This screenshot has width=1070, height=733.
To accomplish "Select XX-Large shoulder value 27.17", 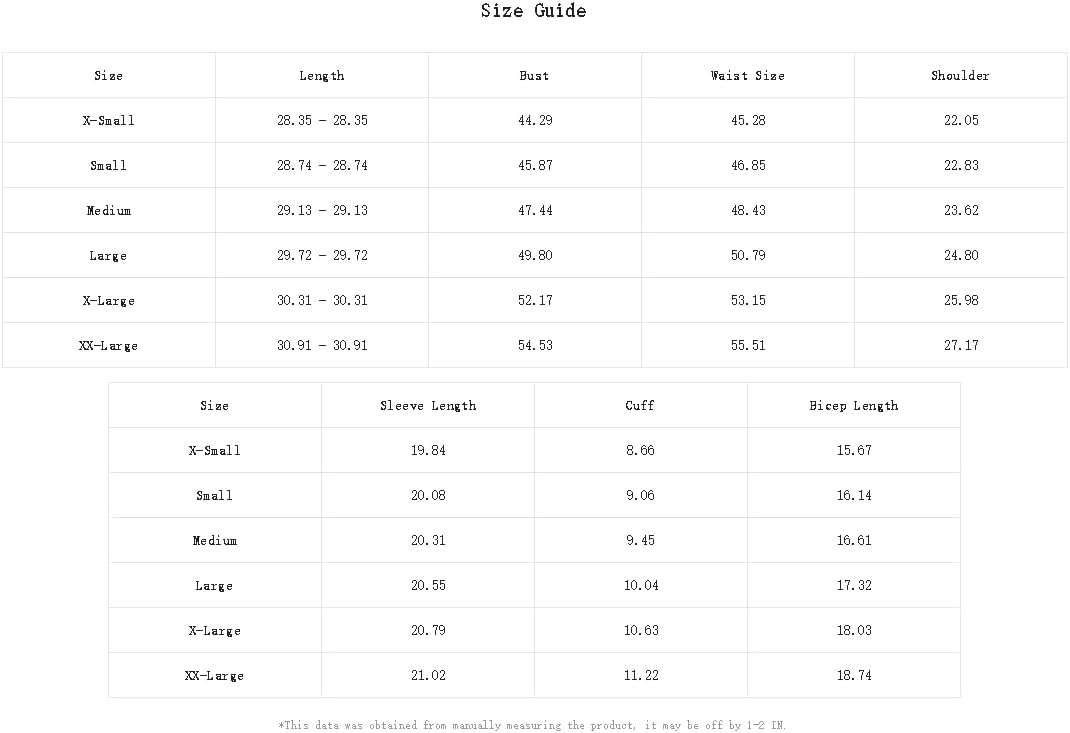I will click(x=961, y=345).
